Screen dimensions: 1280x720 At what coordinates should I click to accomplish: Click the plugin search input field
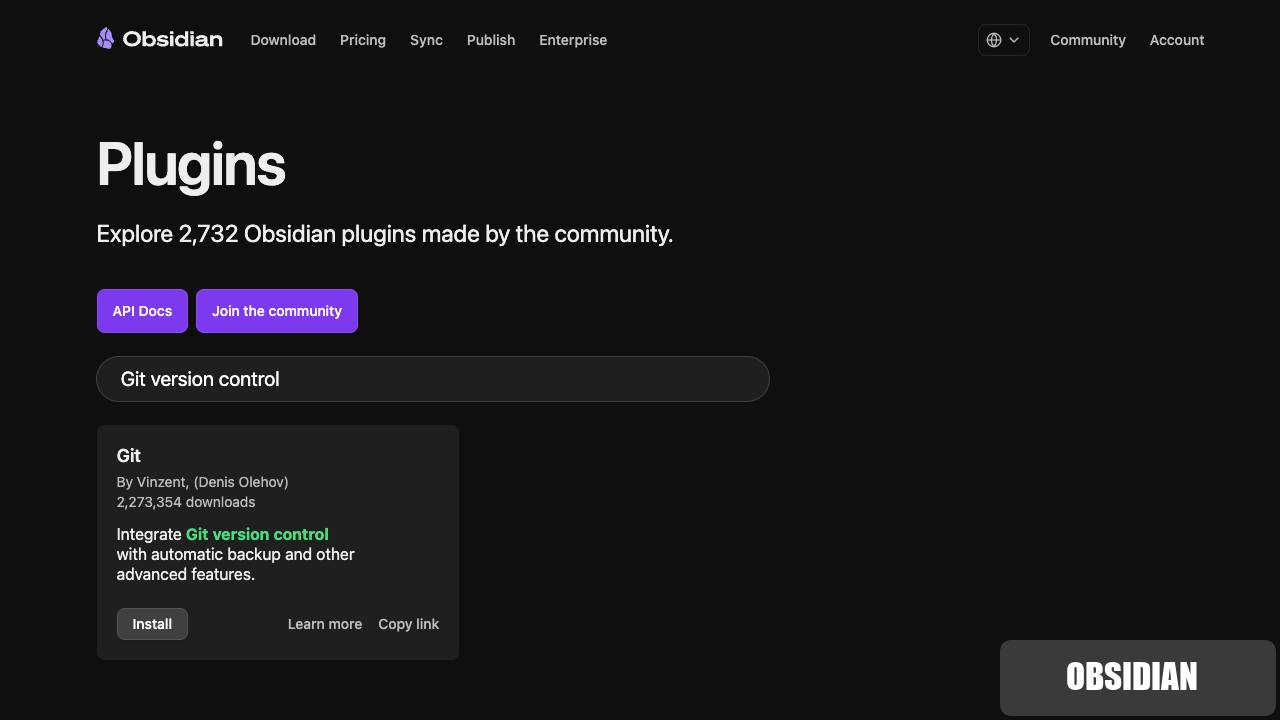pyautogui.click(x=432, y=379)
